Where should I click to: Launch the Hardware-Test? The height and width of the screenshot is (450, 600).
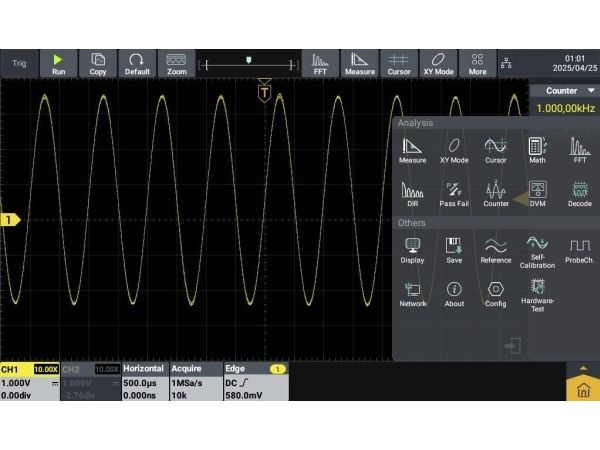tap(537, 296)
